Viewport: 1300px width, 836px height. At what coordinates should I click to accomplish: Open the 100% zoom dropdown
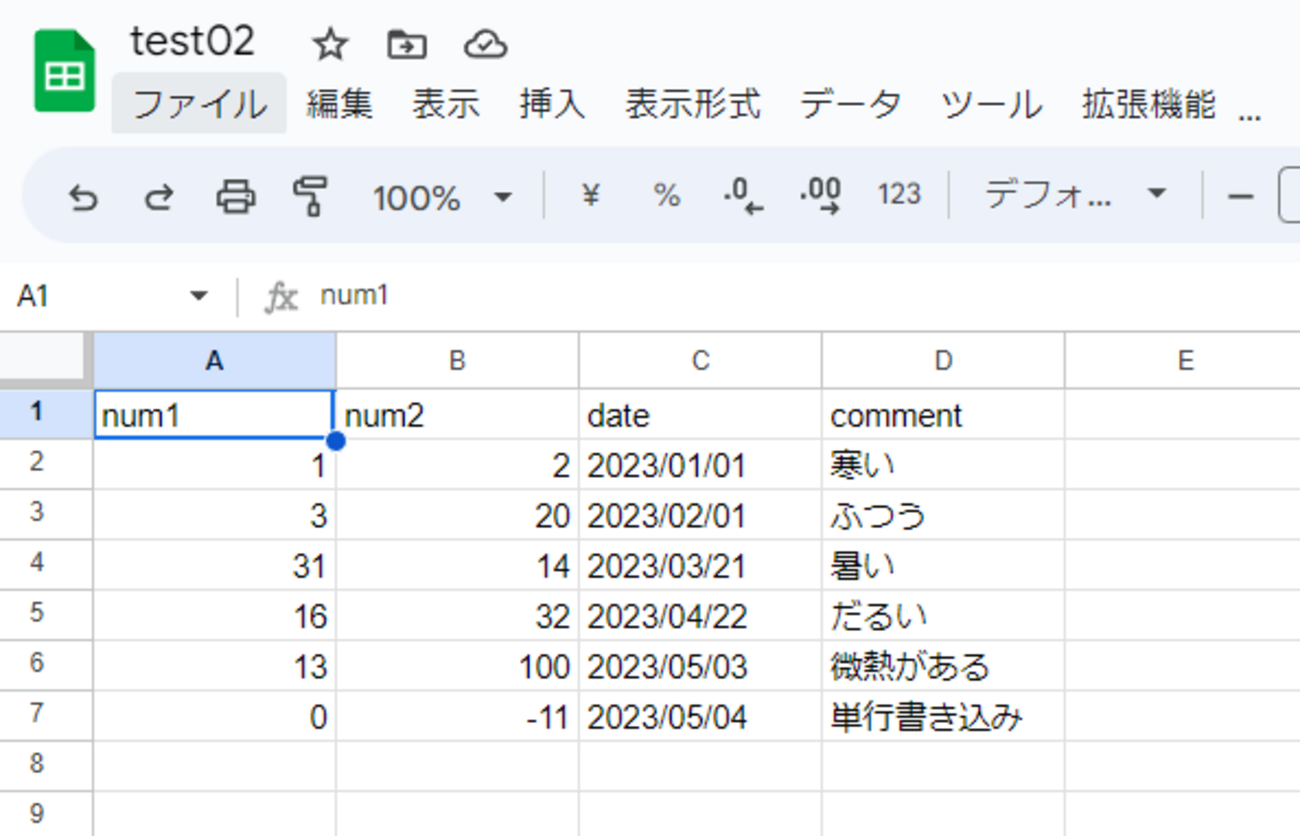click(441, 197)
